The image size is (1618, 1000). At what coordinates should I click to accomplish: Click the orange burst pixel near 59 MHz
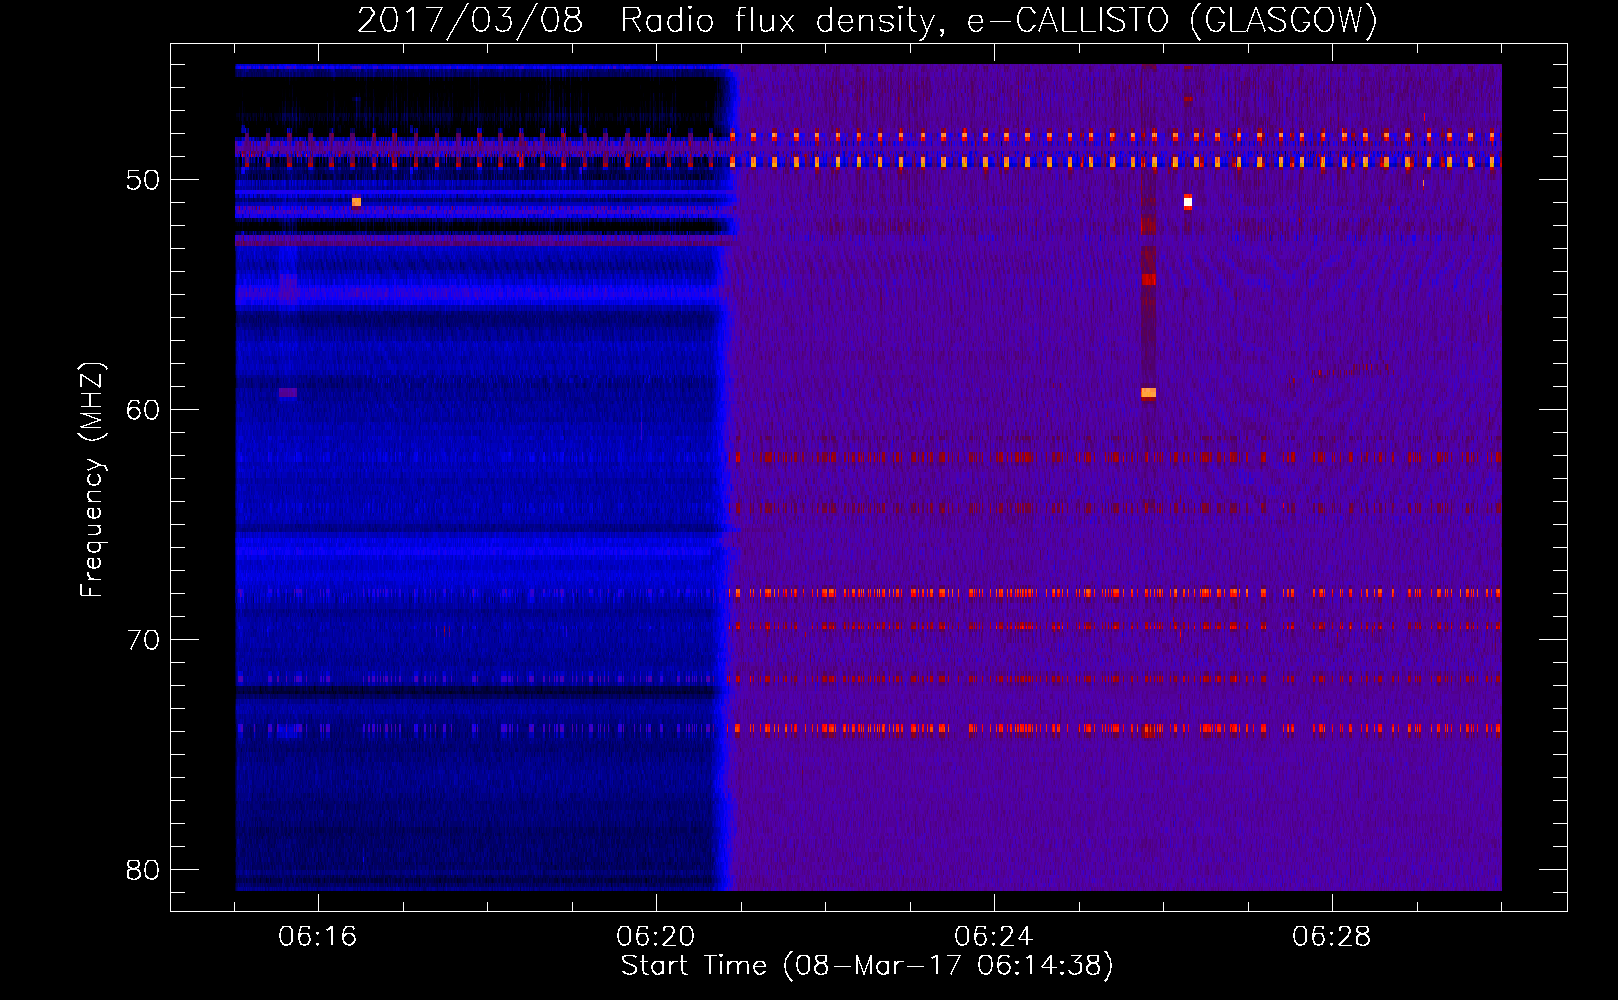[x=1148, y=393]
